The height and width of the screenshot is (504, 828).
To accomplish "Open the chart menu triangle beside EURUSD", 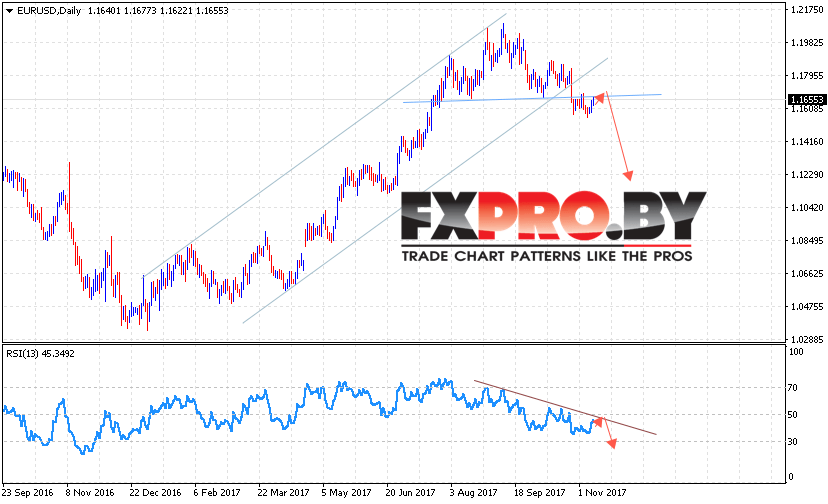I will point(9,11).
